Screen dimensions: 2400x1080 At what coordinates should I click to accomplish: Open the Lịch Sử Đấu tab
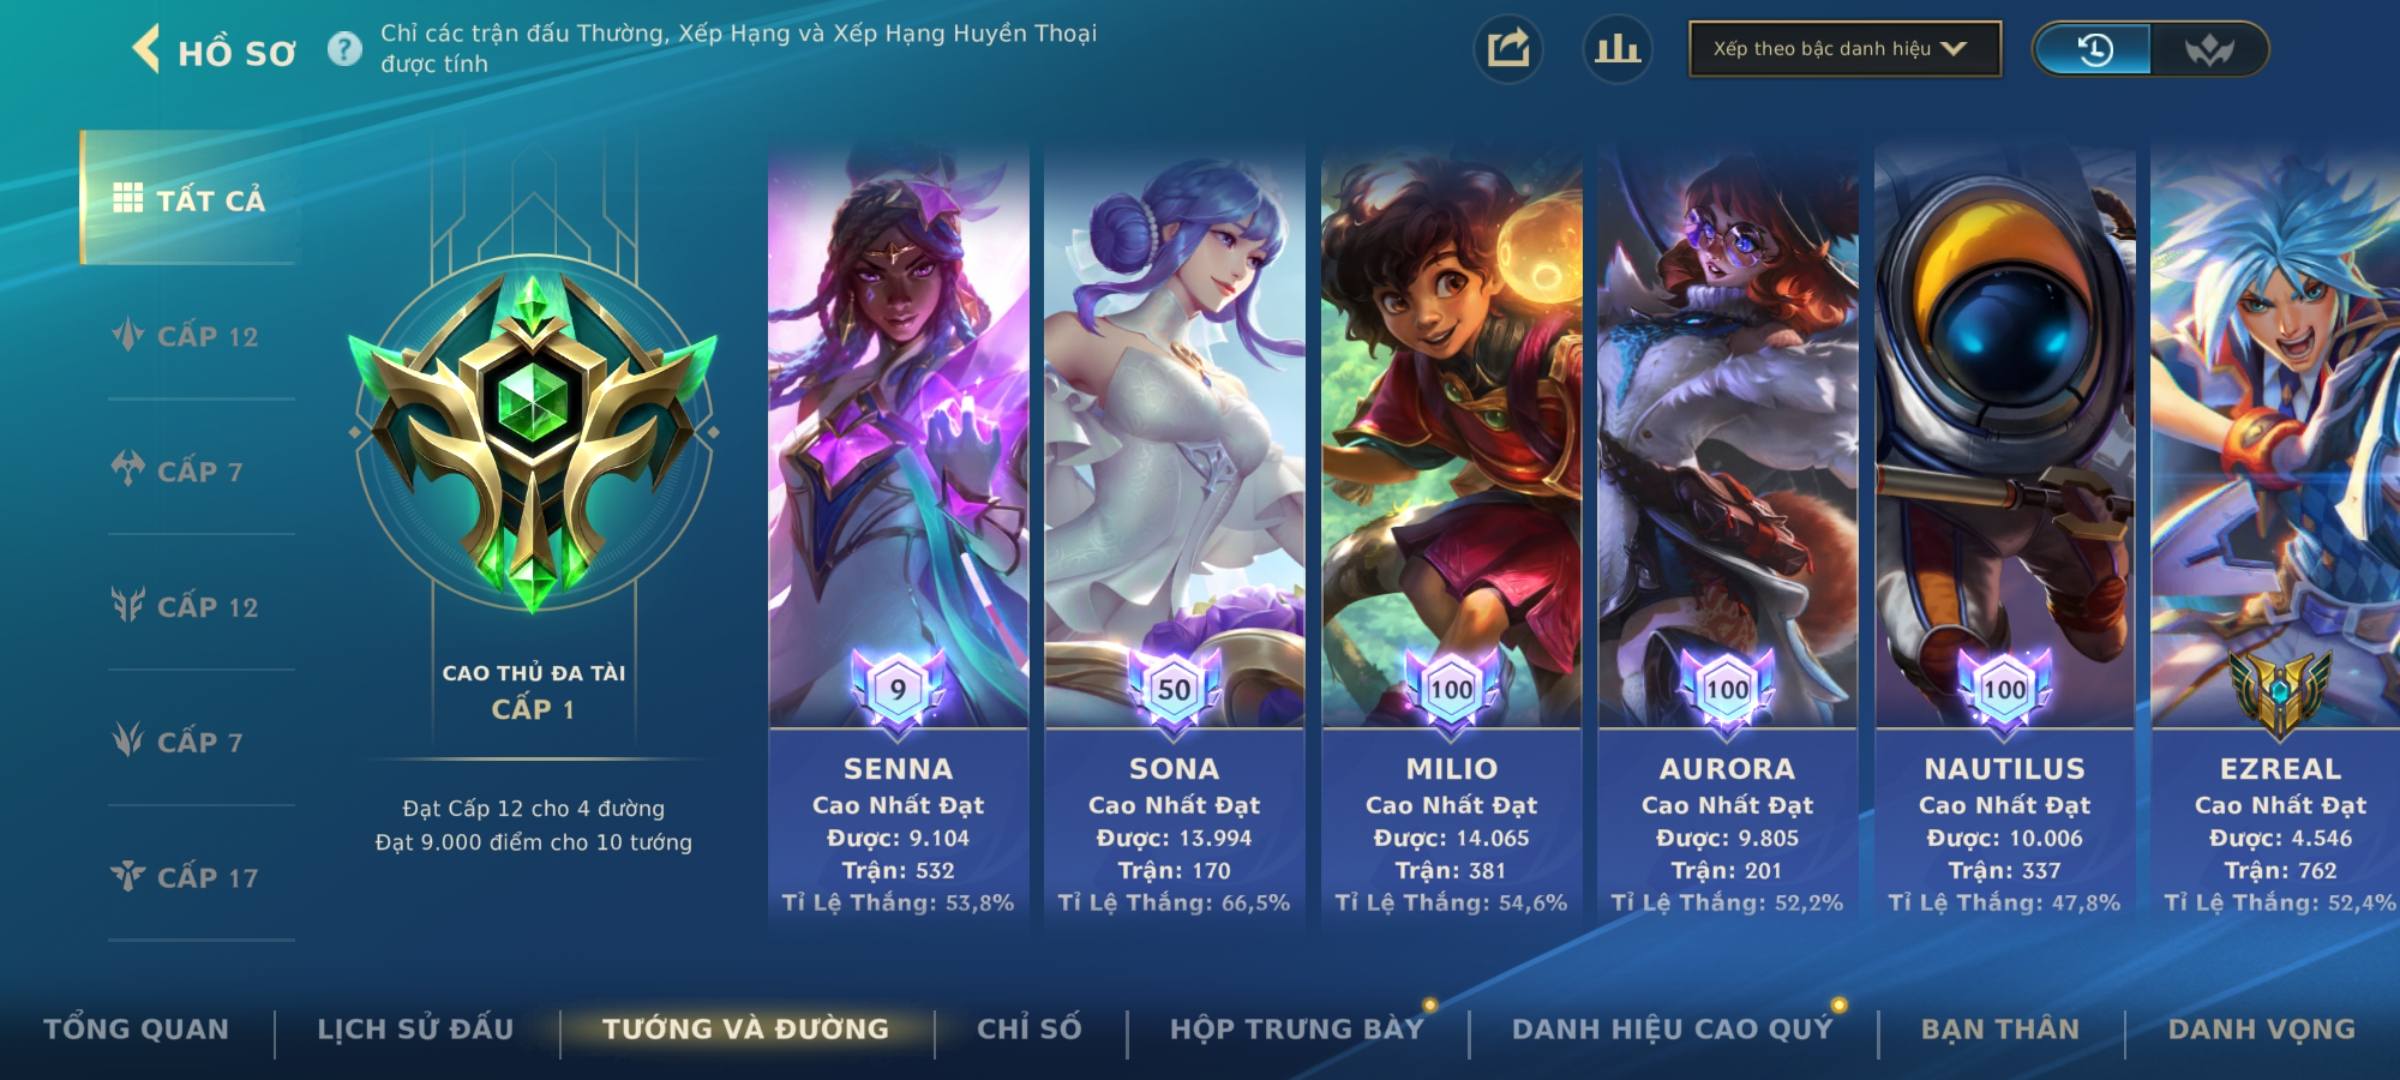[415, 1029]
